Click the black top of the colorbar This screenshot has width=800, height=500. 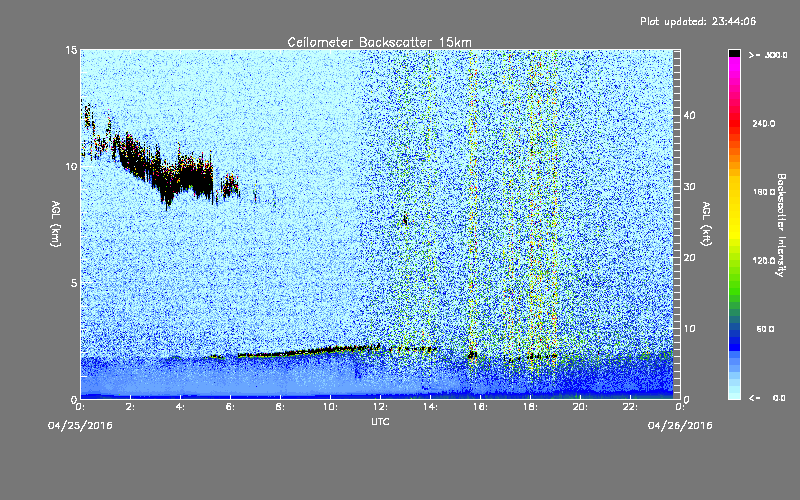coord(734,53)
